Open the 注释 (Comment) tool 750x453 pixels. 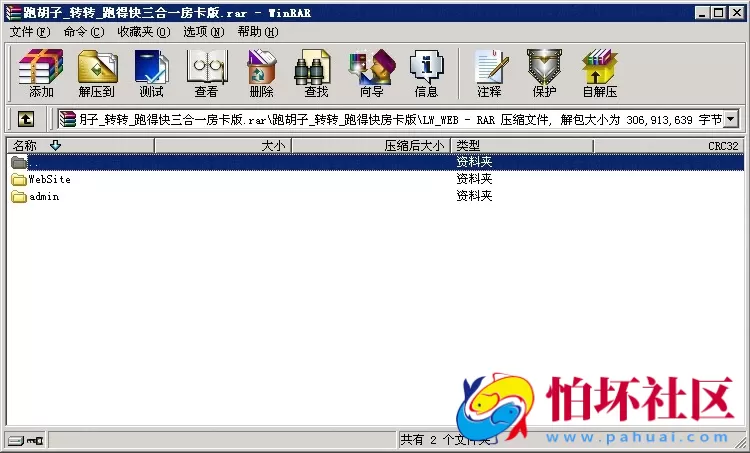490,73
